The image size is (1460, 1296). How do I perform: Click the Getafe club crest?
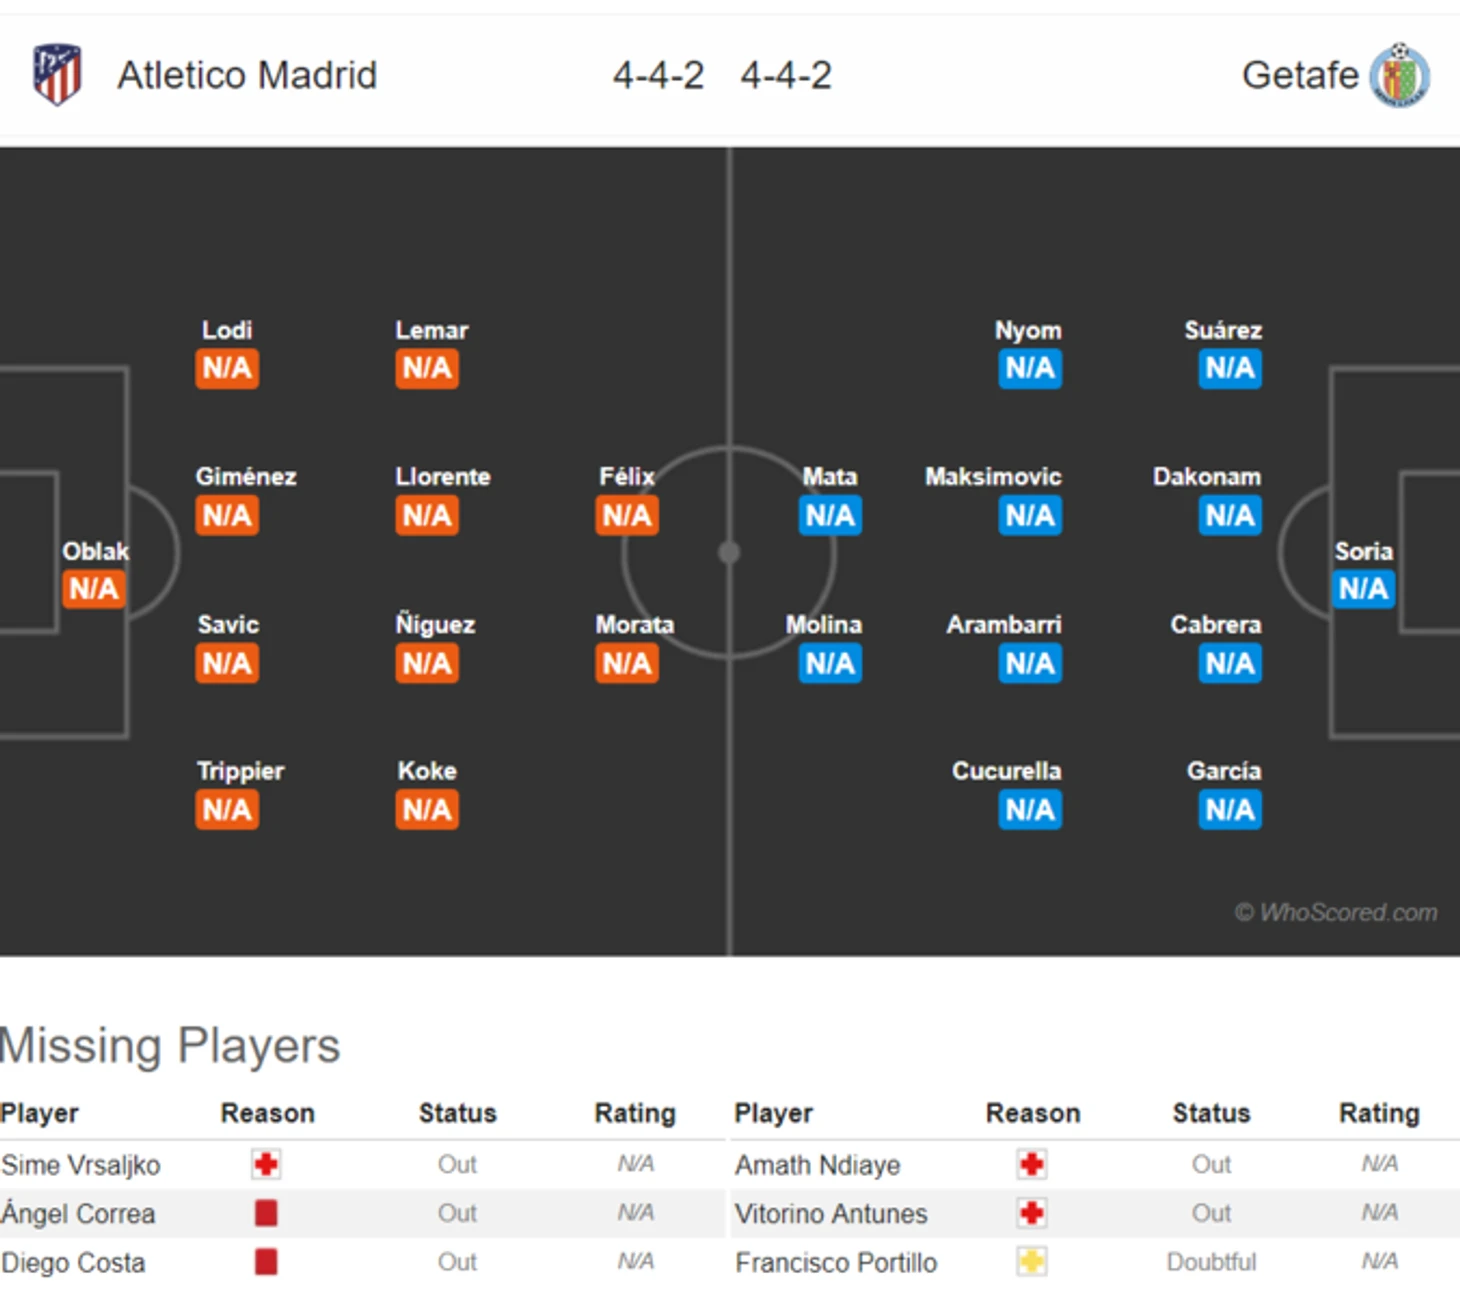coord(1400,75)
